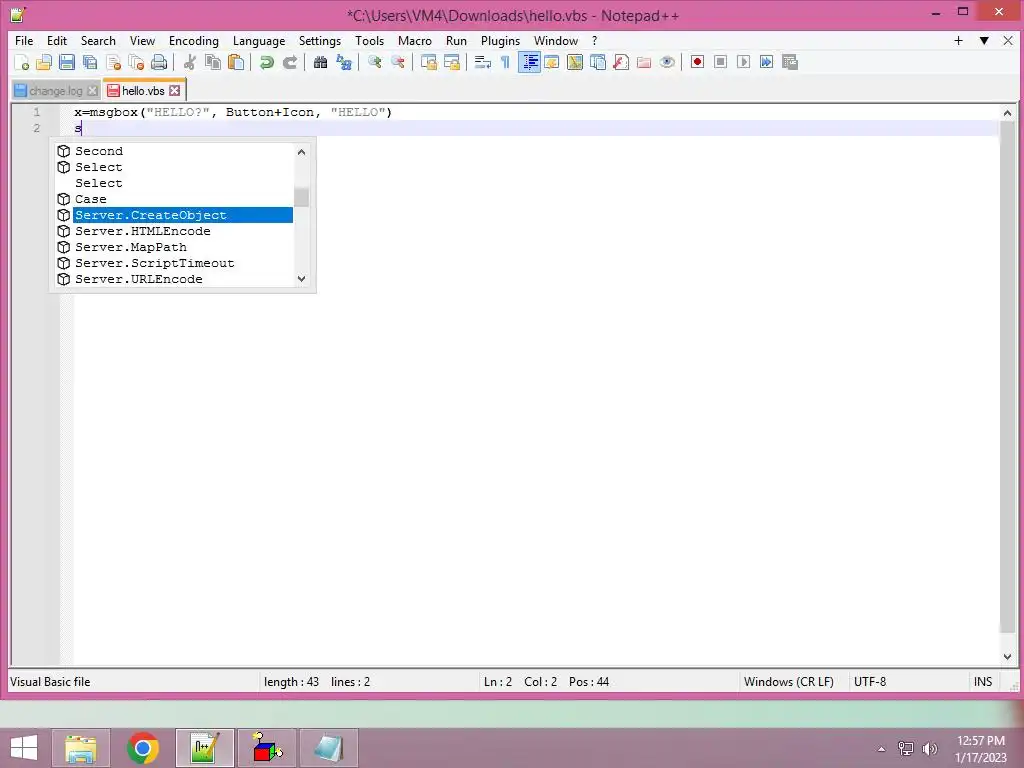Toggle the Function List panel icon
Image resolution: width=1024 pixels, height=768 pixels.
pyautogui.click(x=621, y=62)
